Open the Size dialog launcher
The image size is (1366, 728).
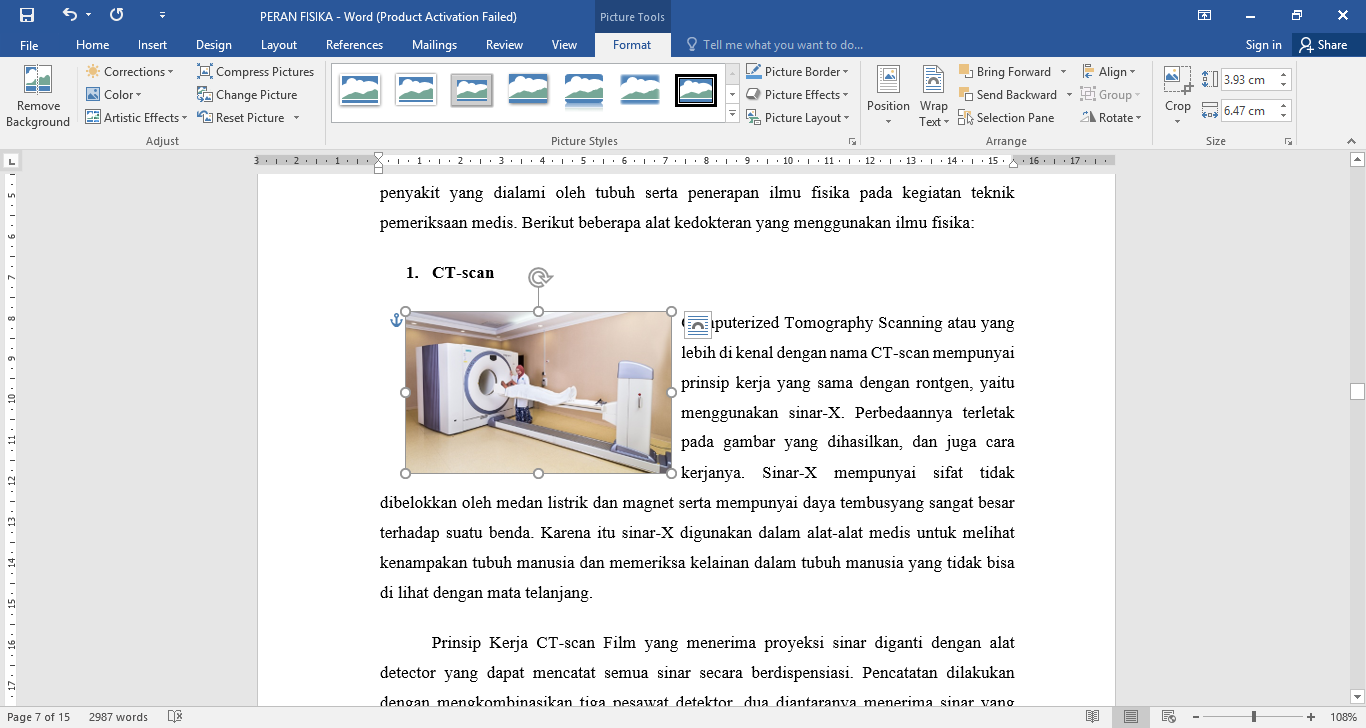tap(1288, 141)
